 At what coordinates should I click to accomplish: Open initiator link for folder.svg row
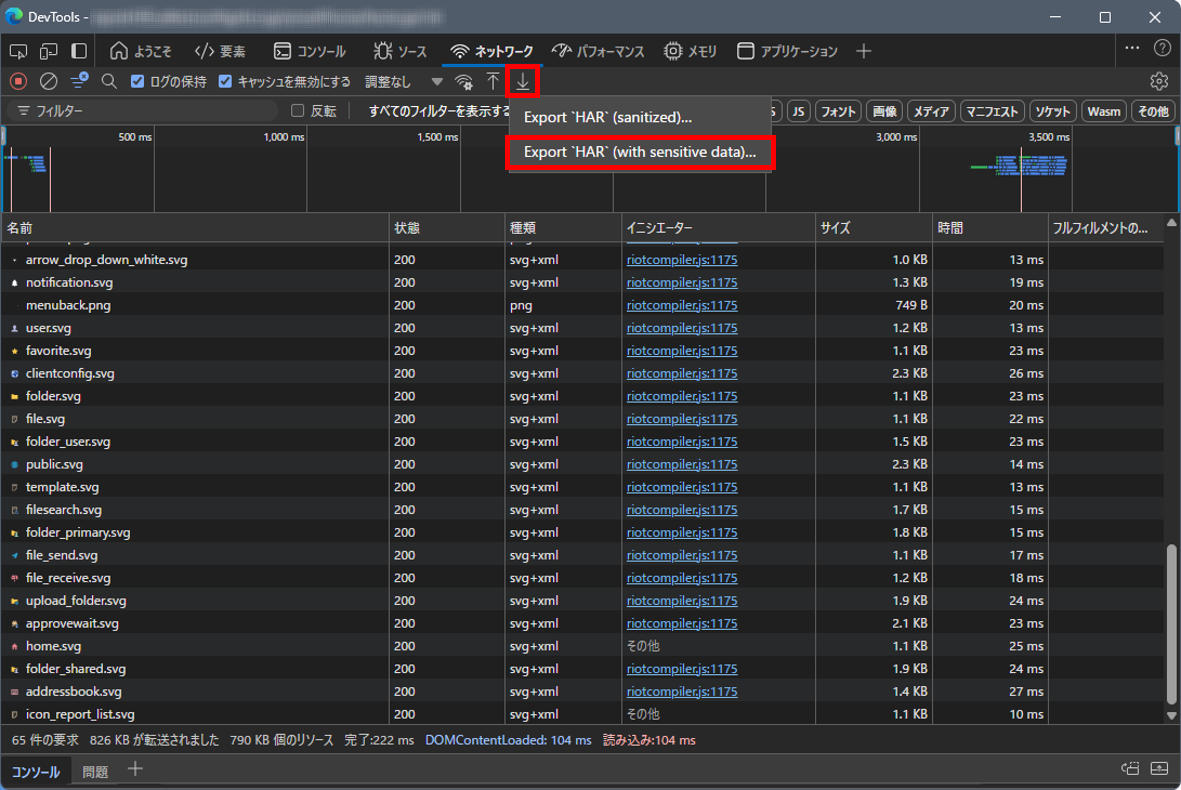[682, 396]
